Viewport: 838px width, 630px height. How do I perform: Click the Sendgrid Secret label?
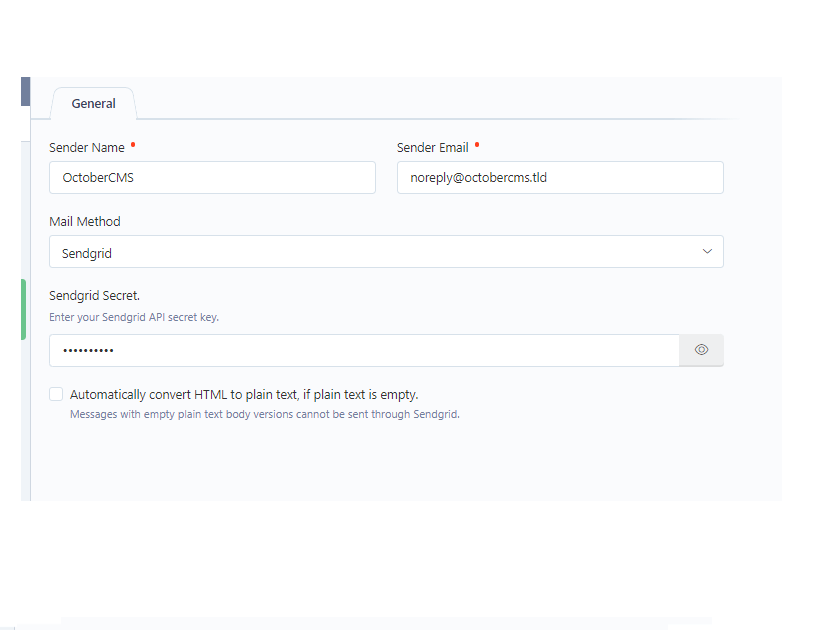[94, 296]
